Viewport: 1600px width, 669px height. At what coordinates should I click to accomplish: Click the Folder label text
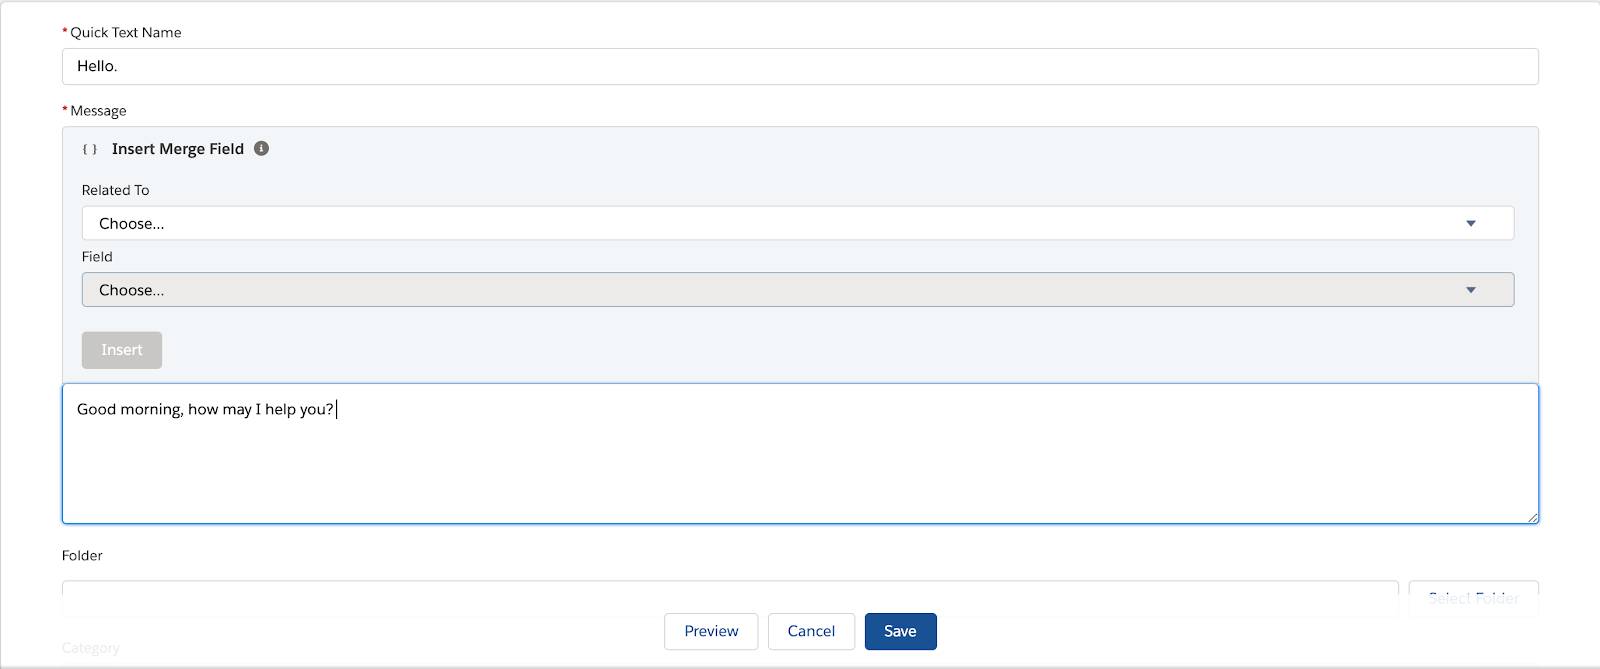pos(82,555)
